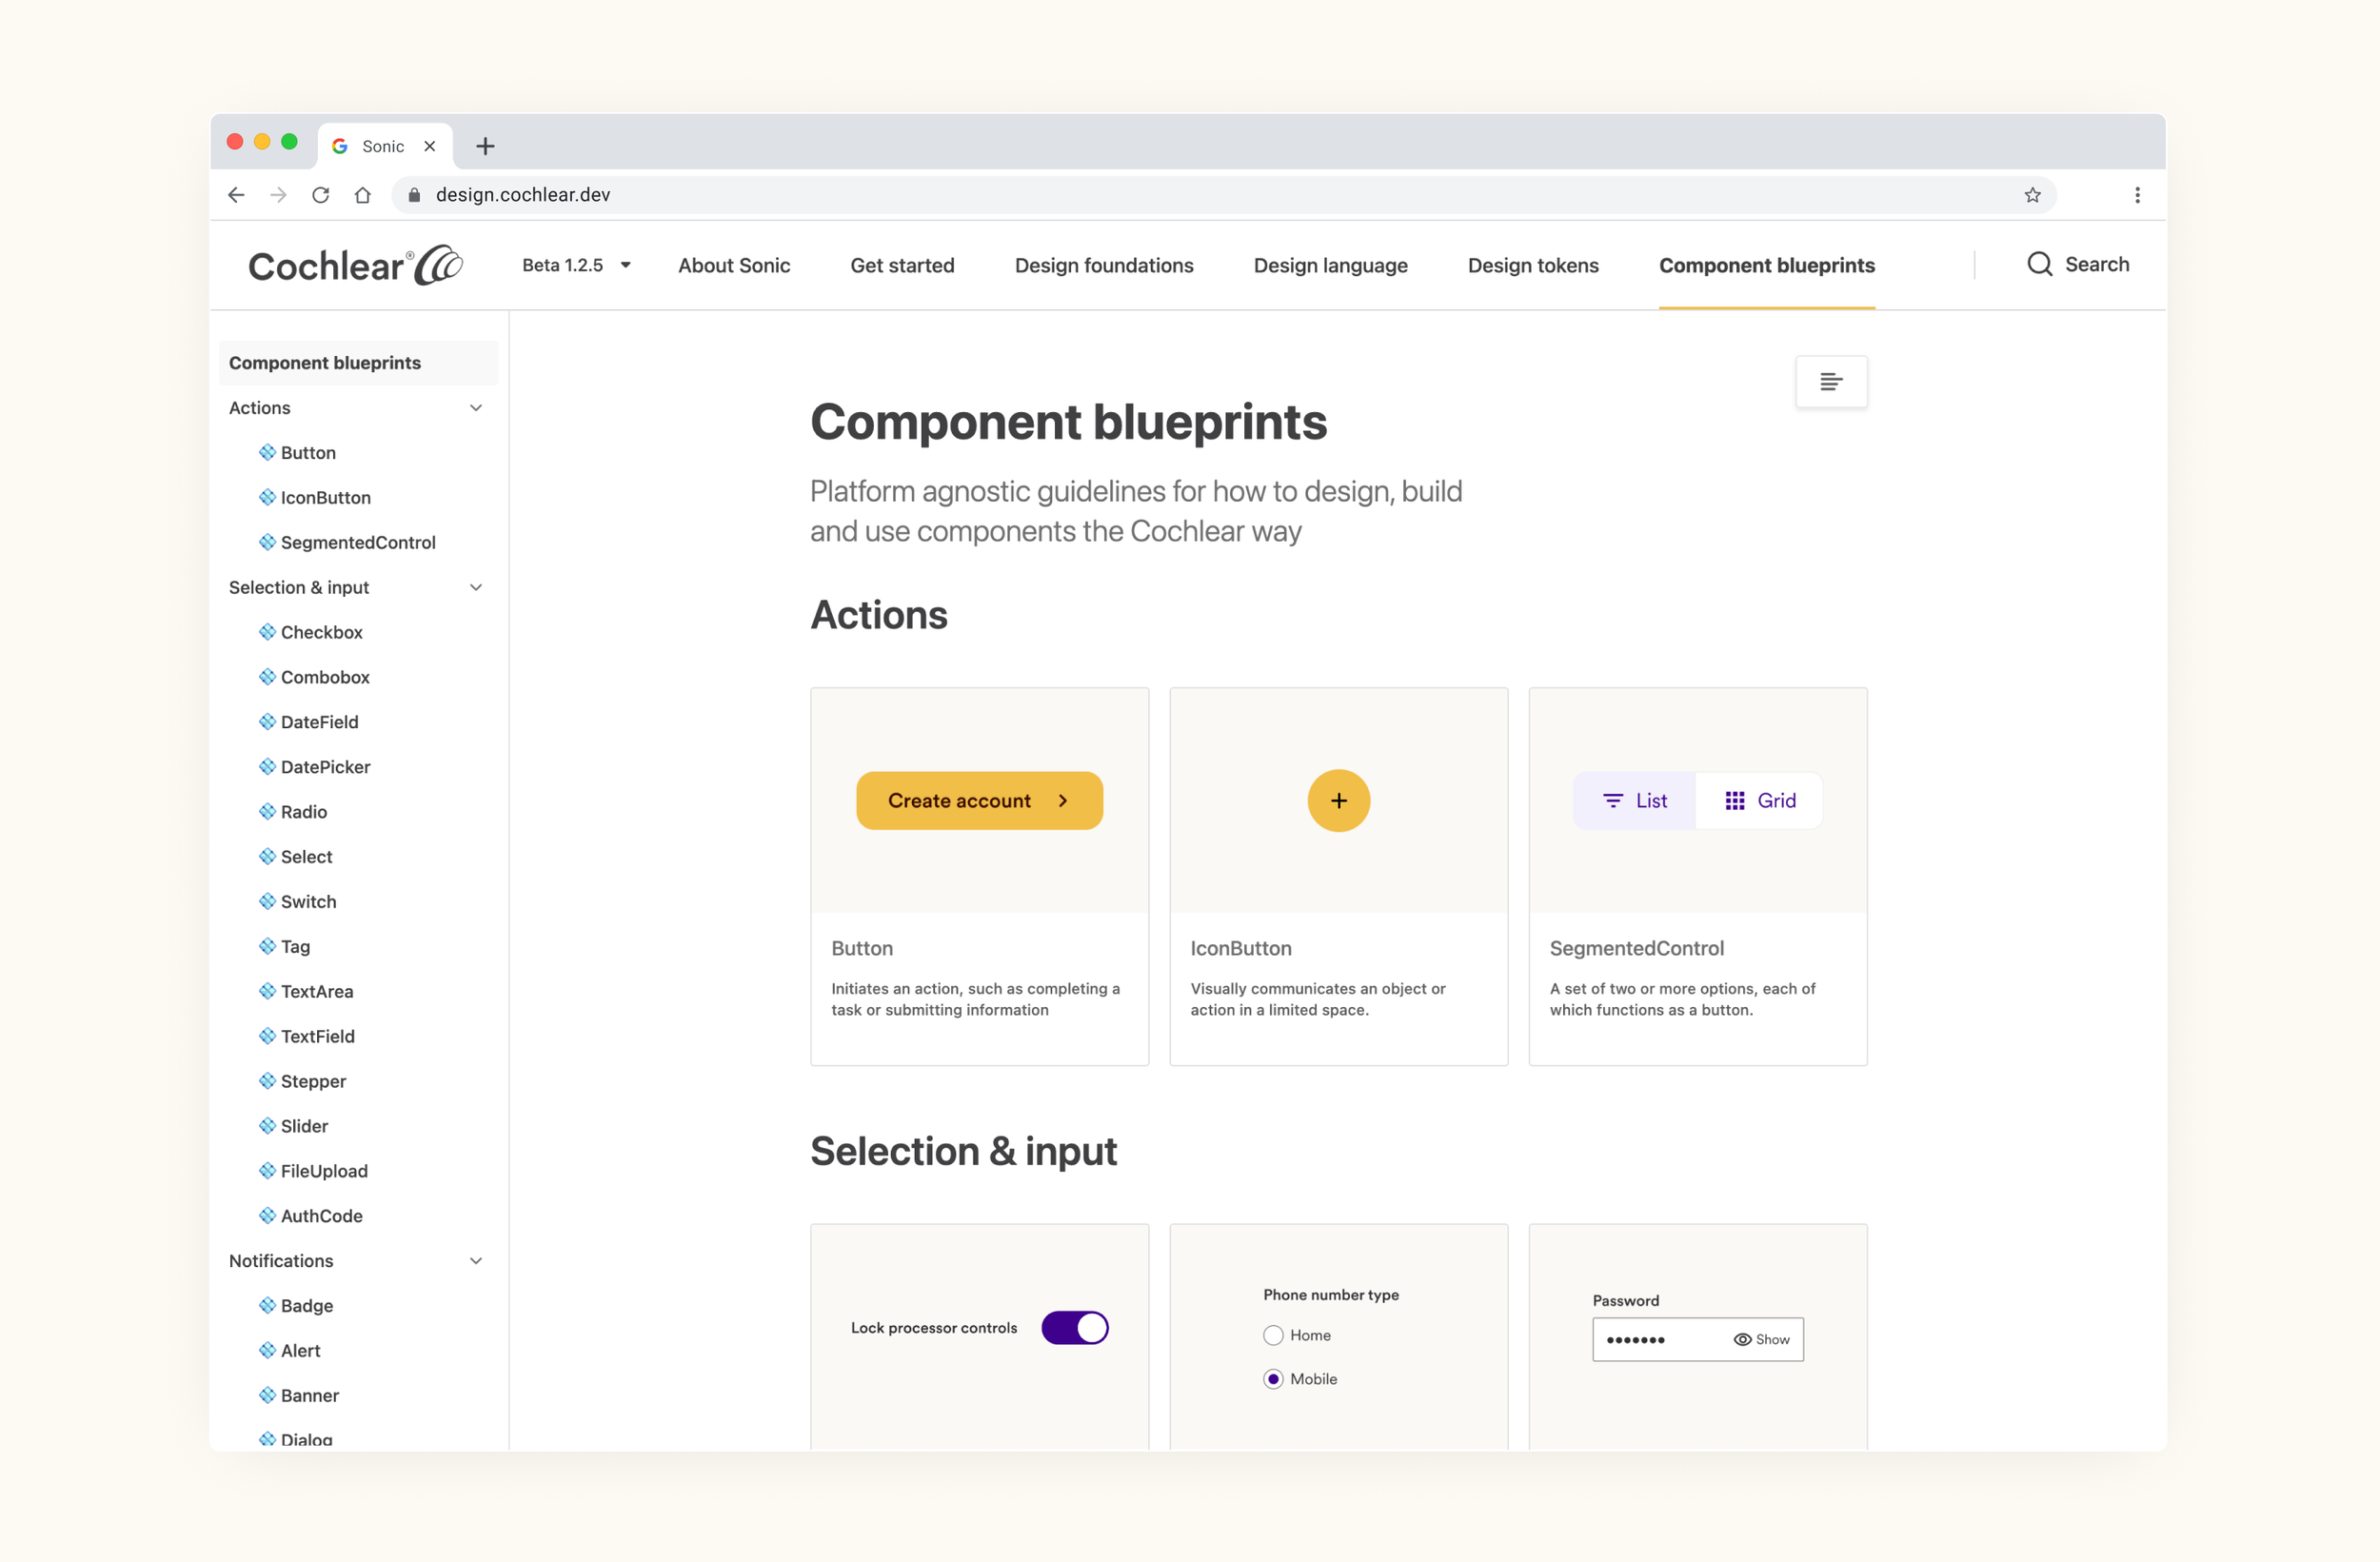The width and height of the screenshot is (2380, 1562).
Task: Open the page table of contents icon
Action: click(x=1831, y=381)
